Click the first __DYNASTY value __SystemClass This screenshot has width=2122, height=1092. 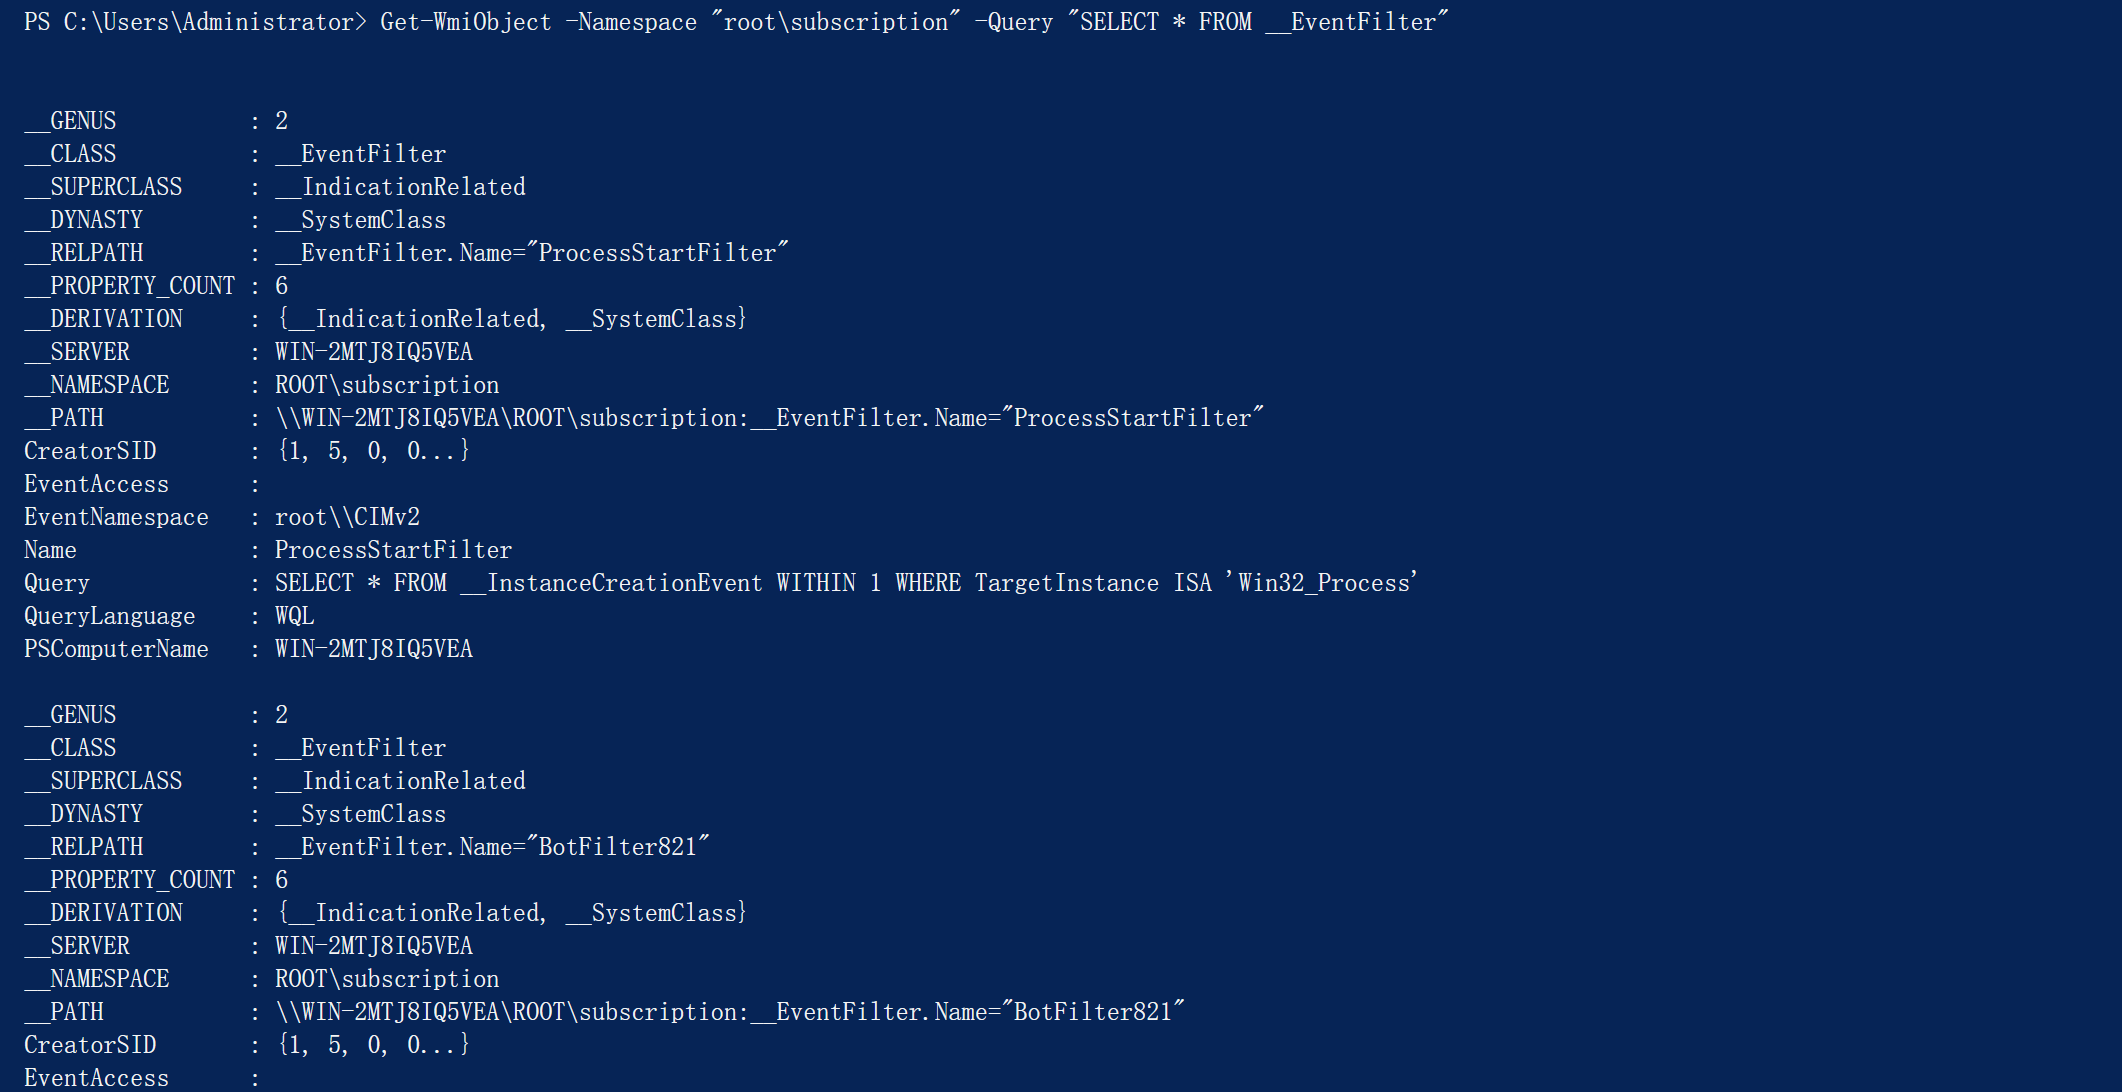point(360,220)
